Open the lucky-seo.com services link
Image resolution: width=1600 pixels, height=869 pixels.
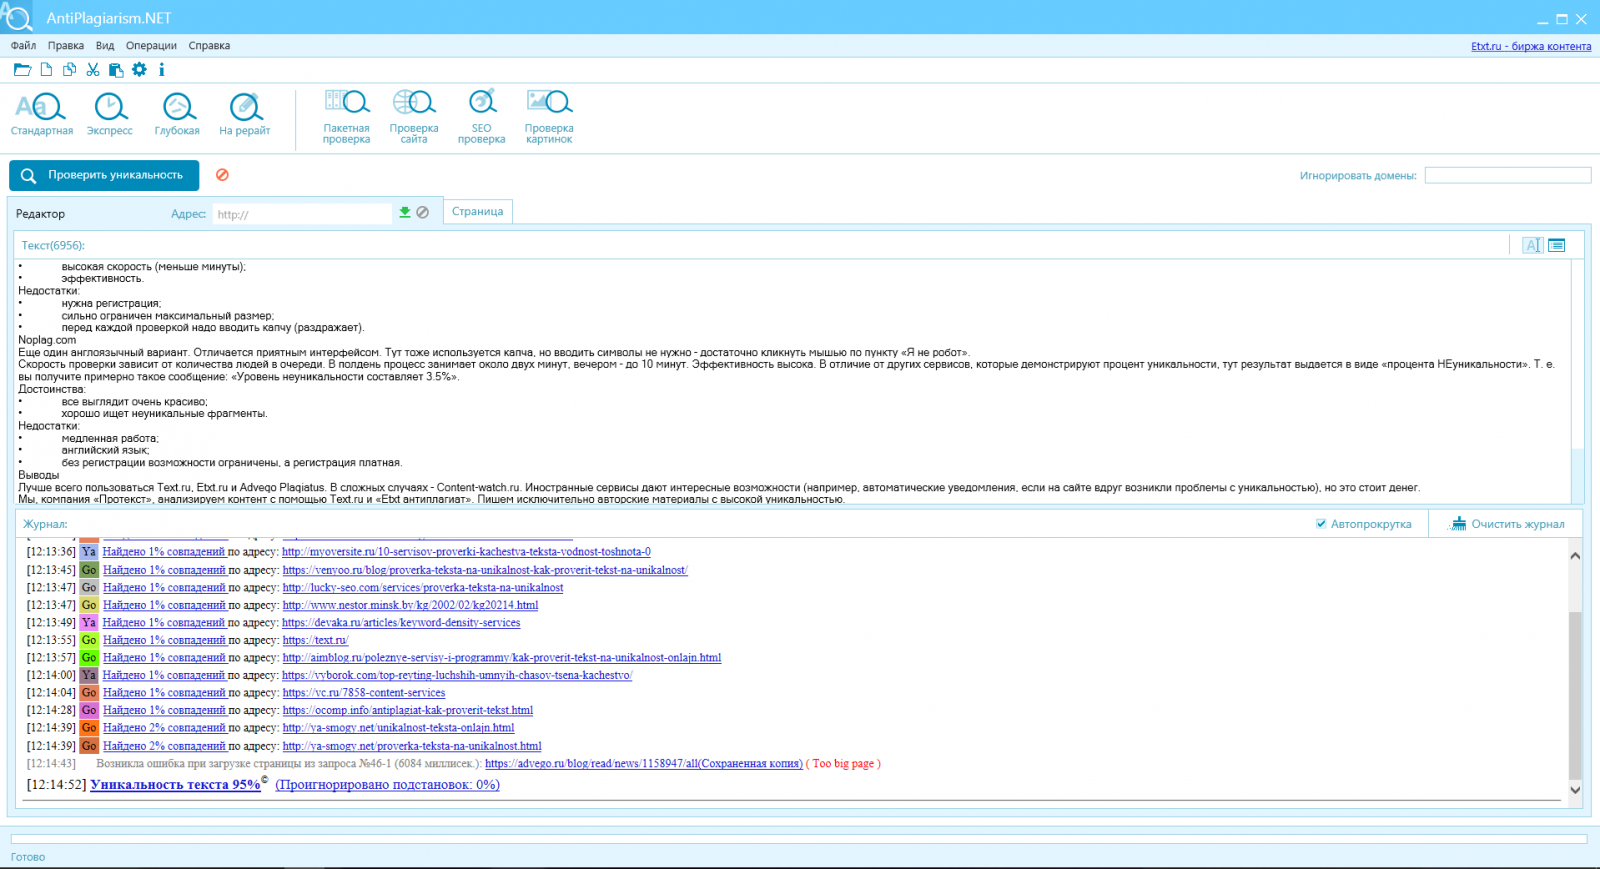(x=423, y=588)
